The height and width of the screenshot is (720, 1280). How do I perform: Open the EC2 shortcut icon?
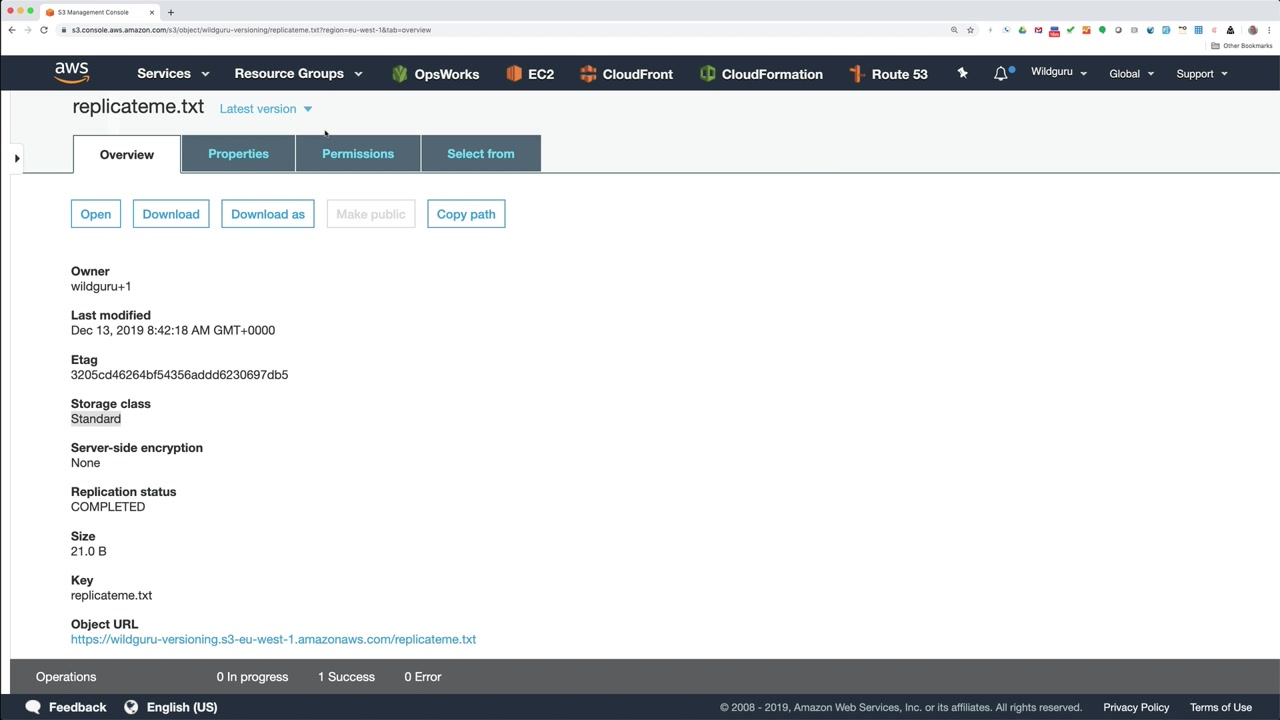514,74
